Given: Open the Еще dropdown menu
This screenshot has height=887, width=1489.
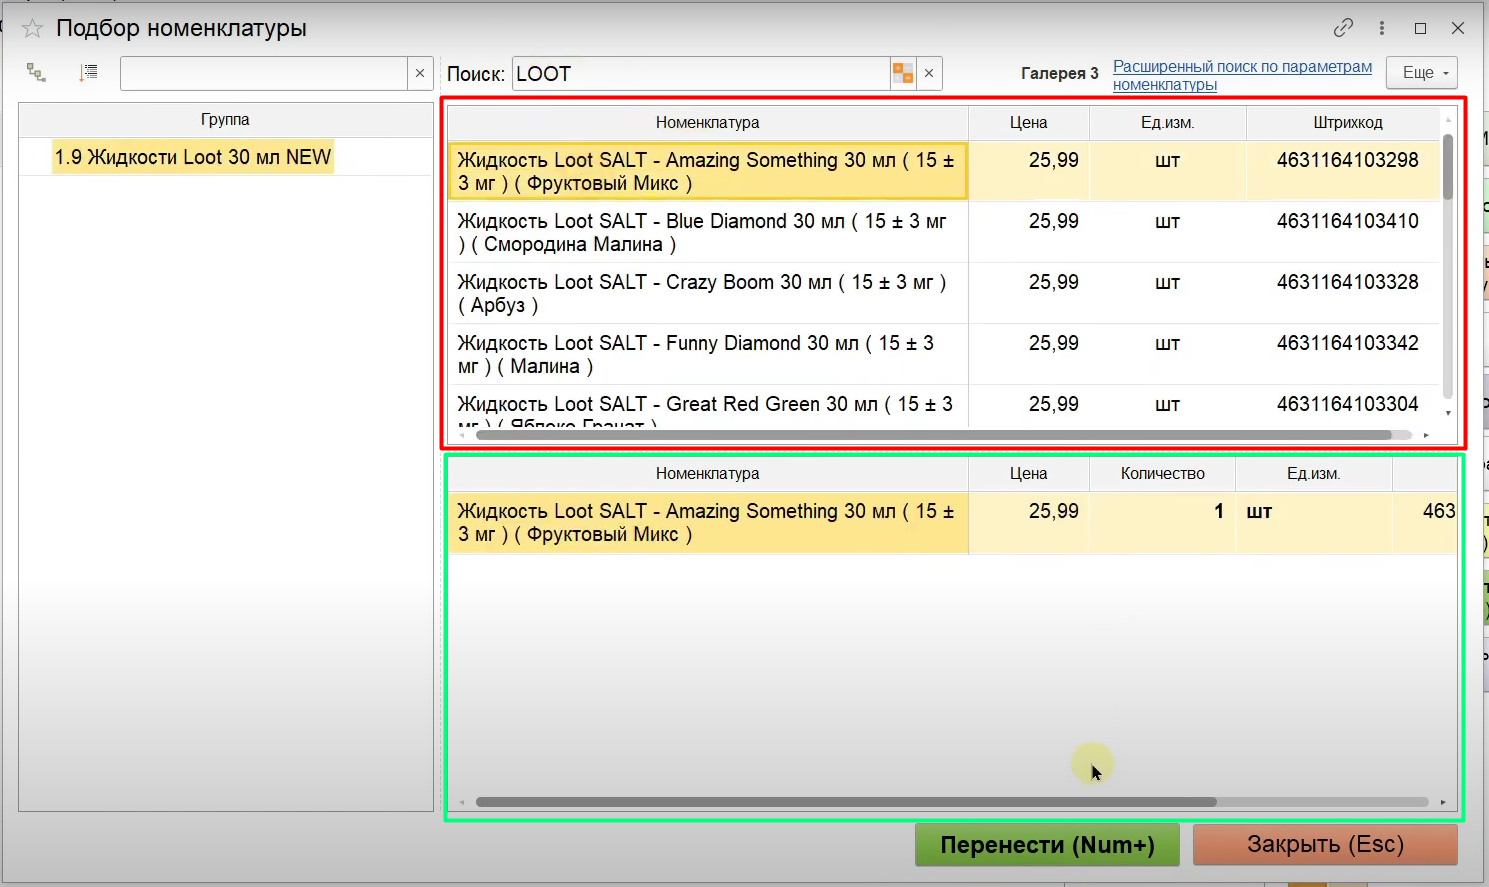Looking at the screenshot, I should [x=1424, y=73].
